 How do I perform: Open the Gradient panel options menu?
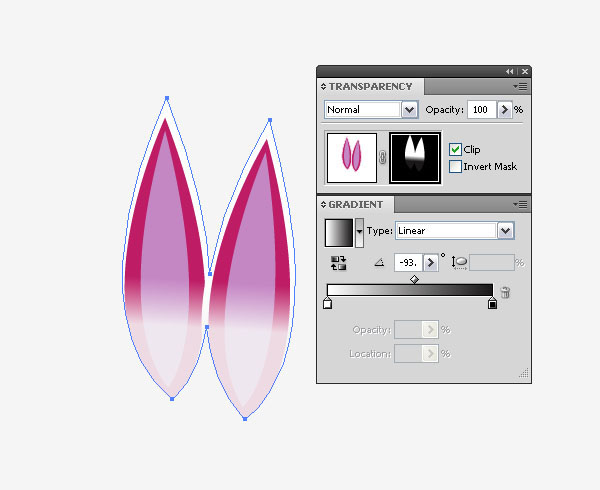520,205
